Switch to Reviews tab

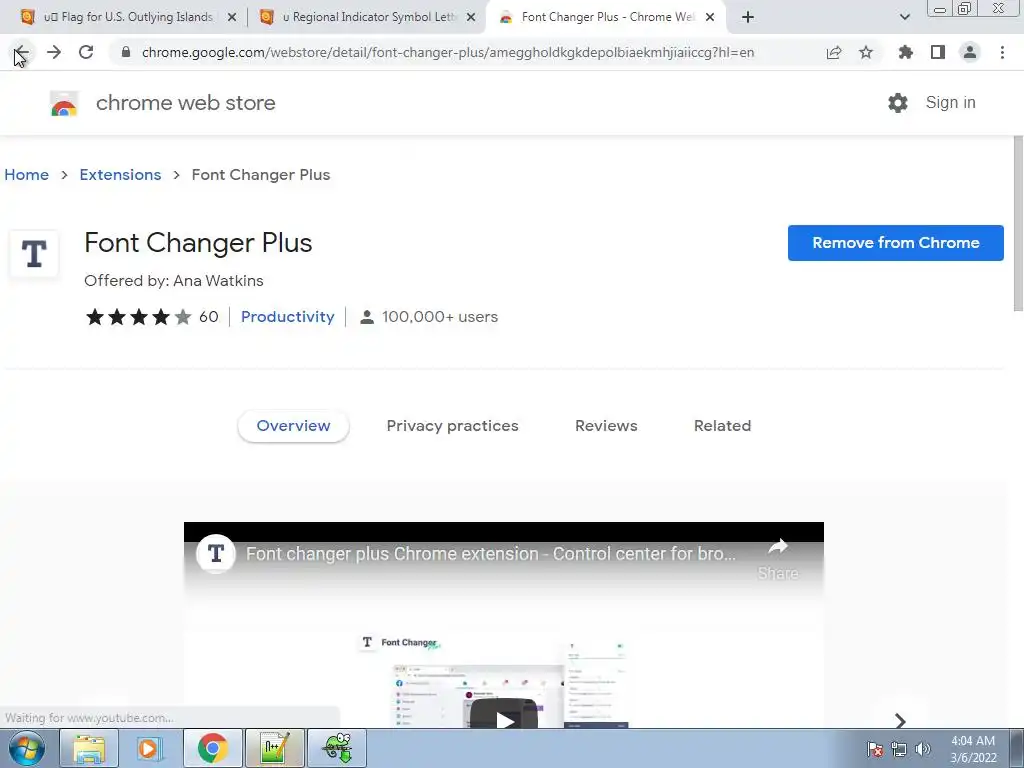click(x=606, y=426)
